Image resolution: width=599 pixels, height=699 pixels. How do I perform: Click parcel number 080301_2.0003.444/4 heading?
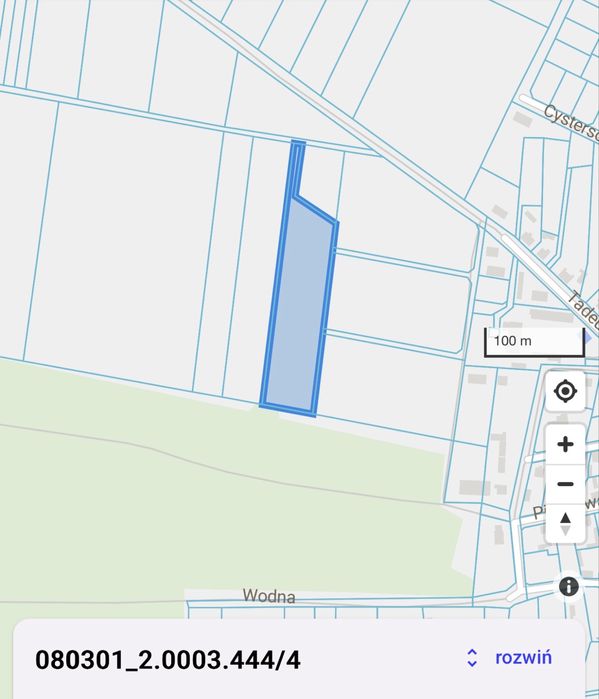(x=168, y=660)
